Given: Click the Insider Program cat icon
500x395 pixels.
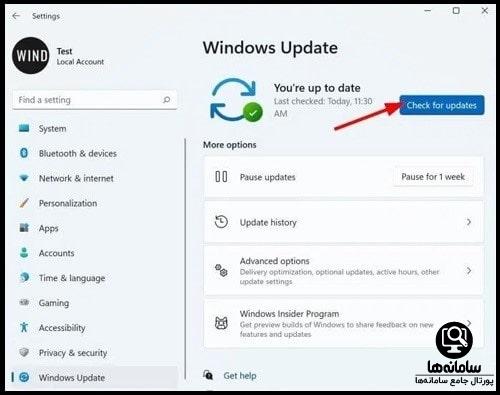Looking at the screenshot, I should click(x=221, y=323).
